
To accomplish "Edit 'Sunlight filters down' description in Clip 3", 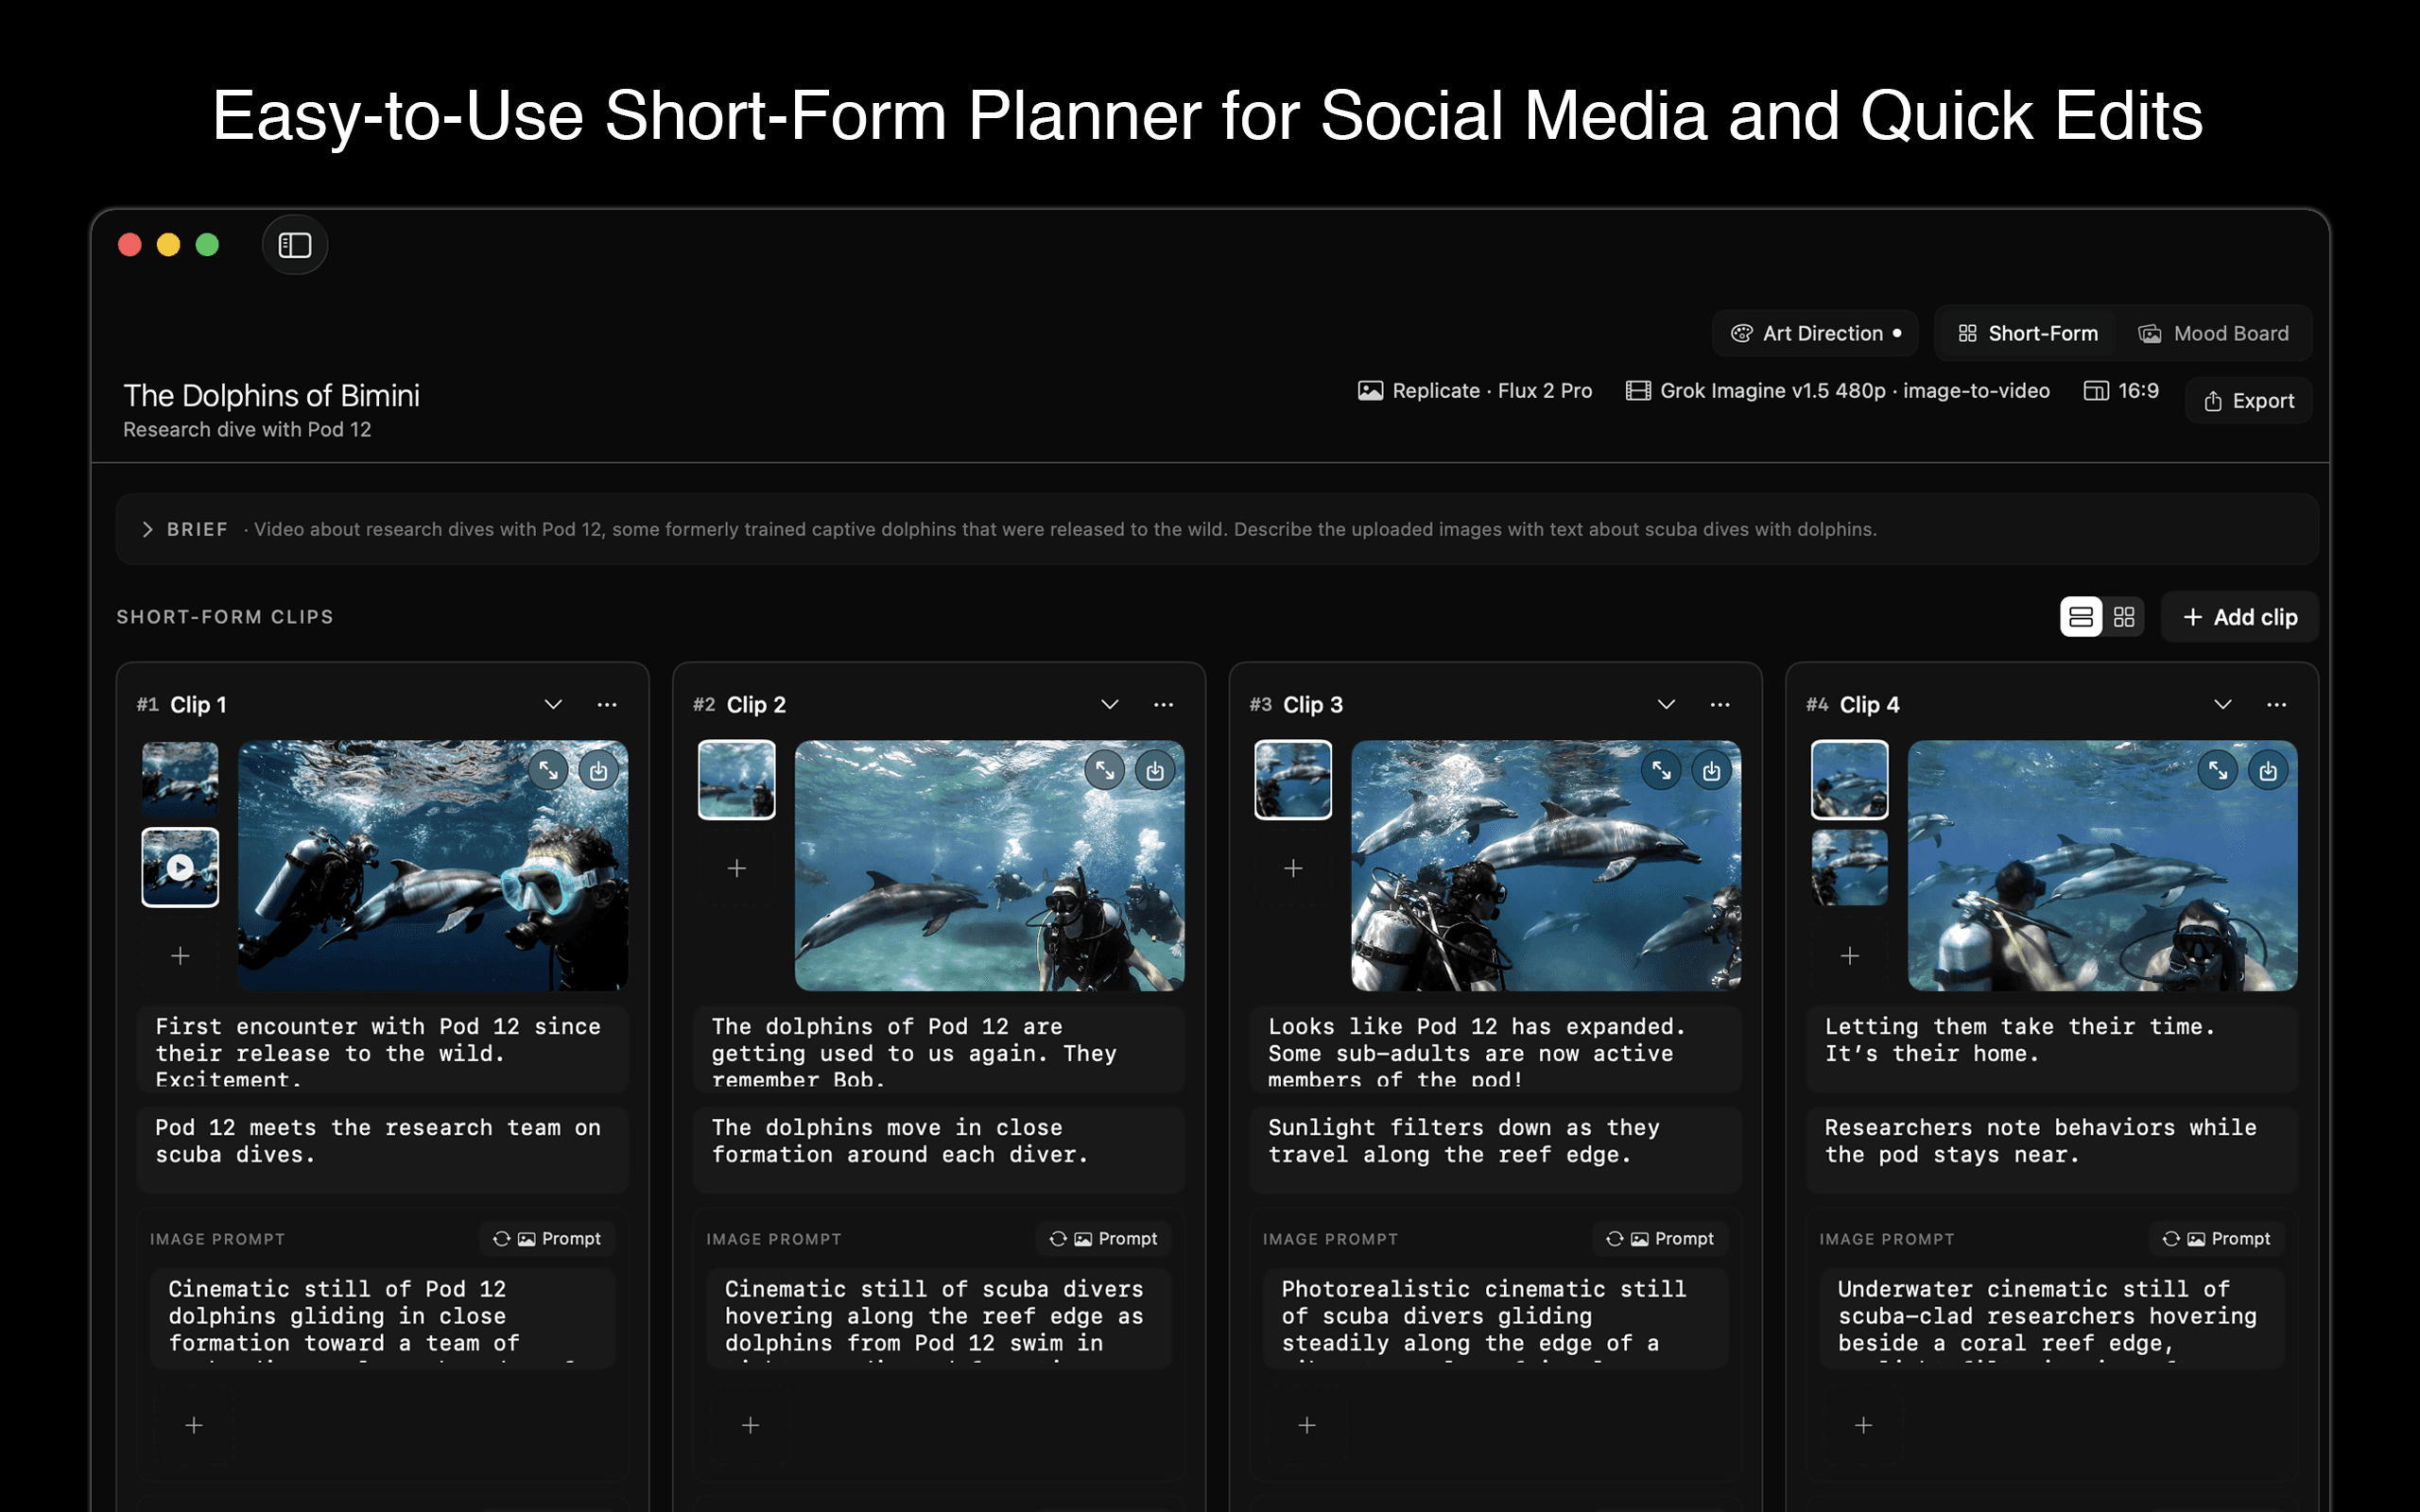I will [1496, 1150].
